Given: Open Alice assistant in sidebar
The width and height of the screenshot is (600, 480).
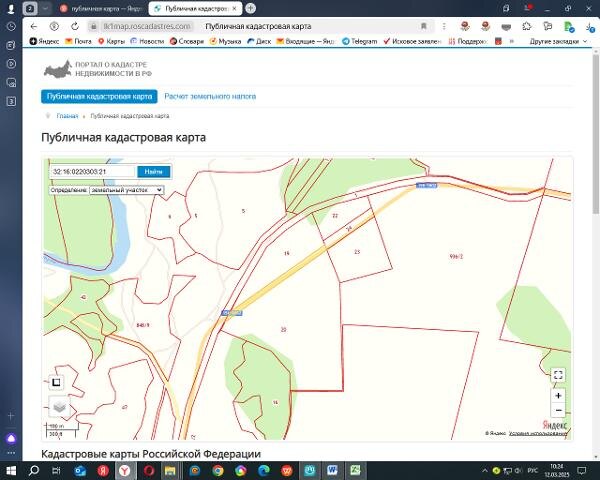Looking at the screenshot, I should (11, 439).
